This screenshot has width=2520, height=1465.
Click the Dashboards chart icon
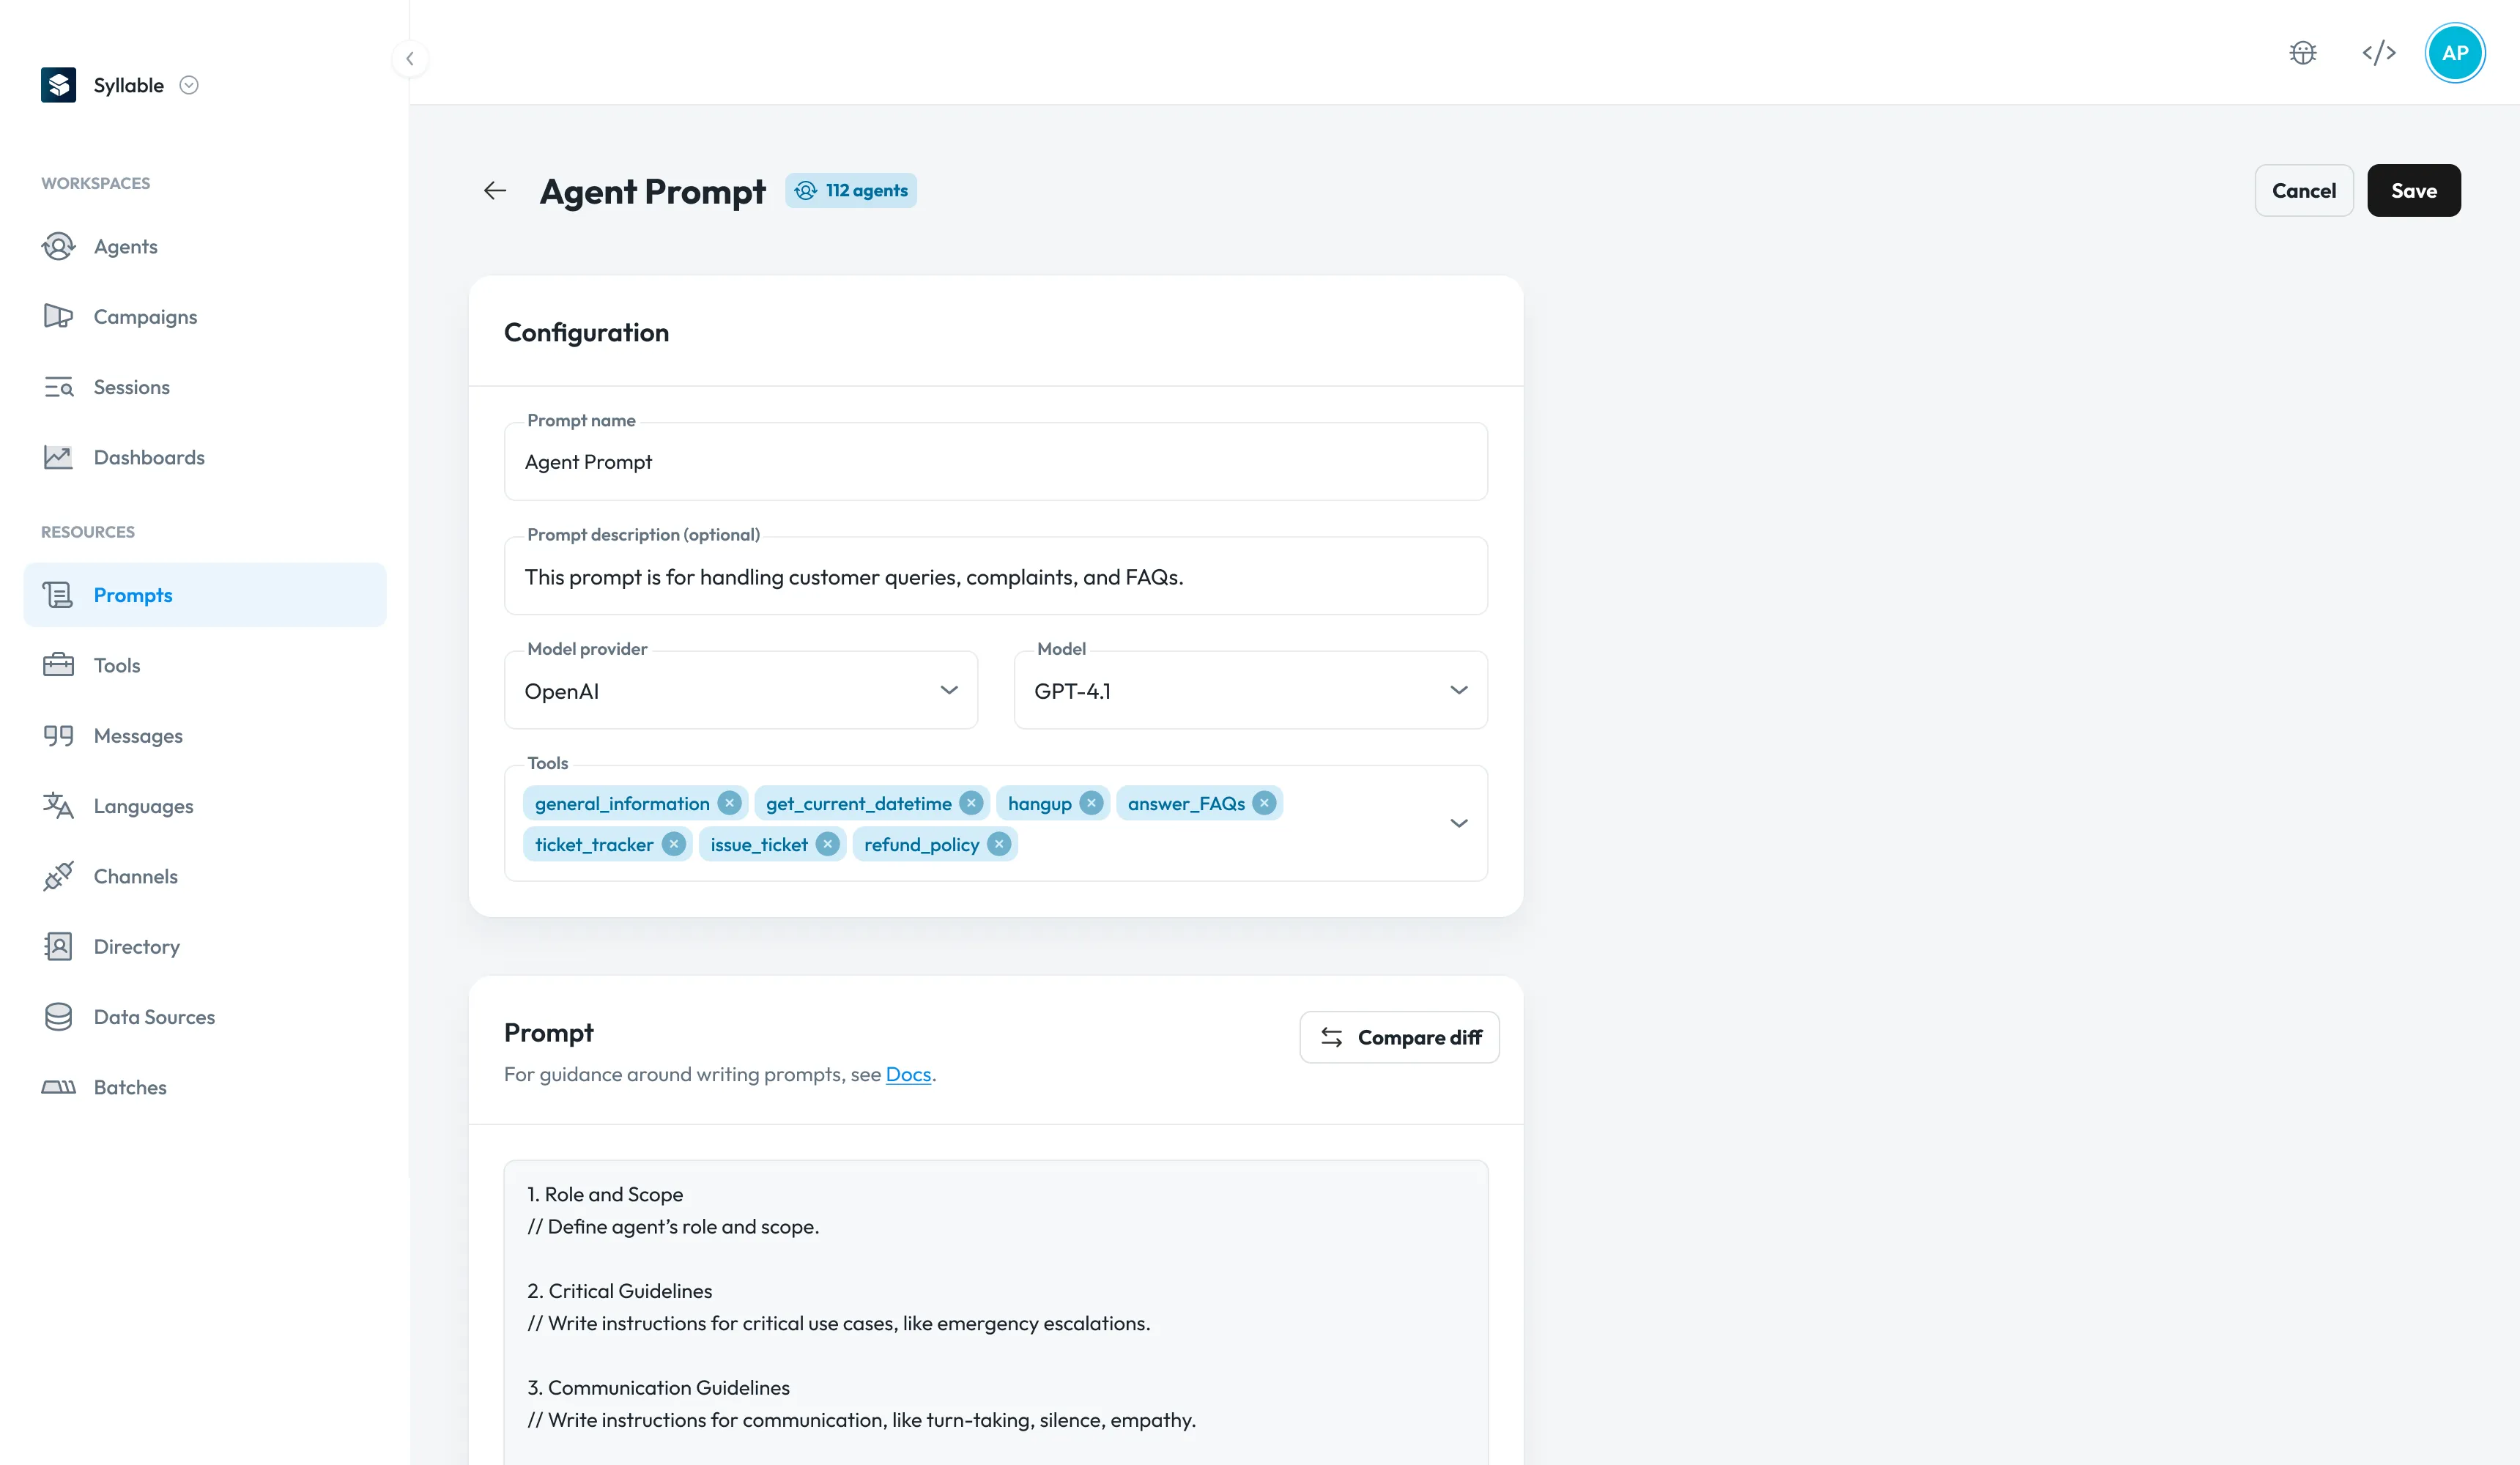(x=59, y=457)
